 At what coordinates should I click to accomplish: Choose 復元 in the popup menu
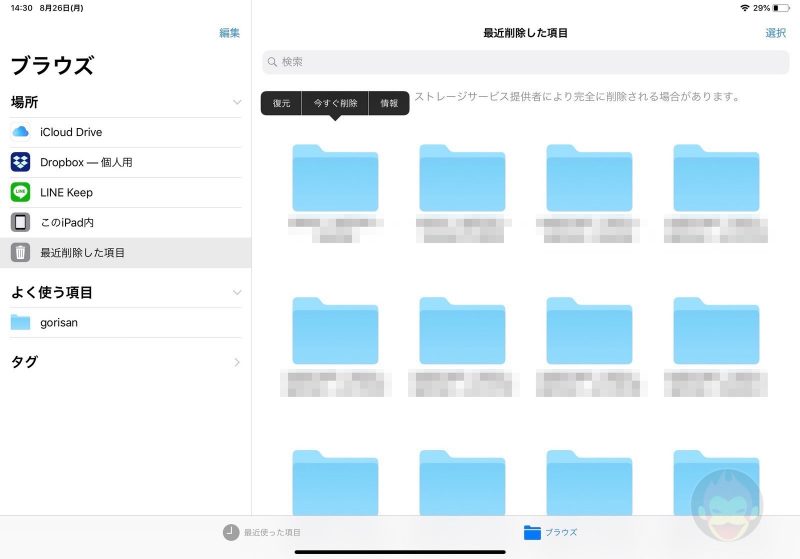click(x=281, y=103)
